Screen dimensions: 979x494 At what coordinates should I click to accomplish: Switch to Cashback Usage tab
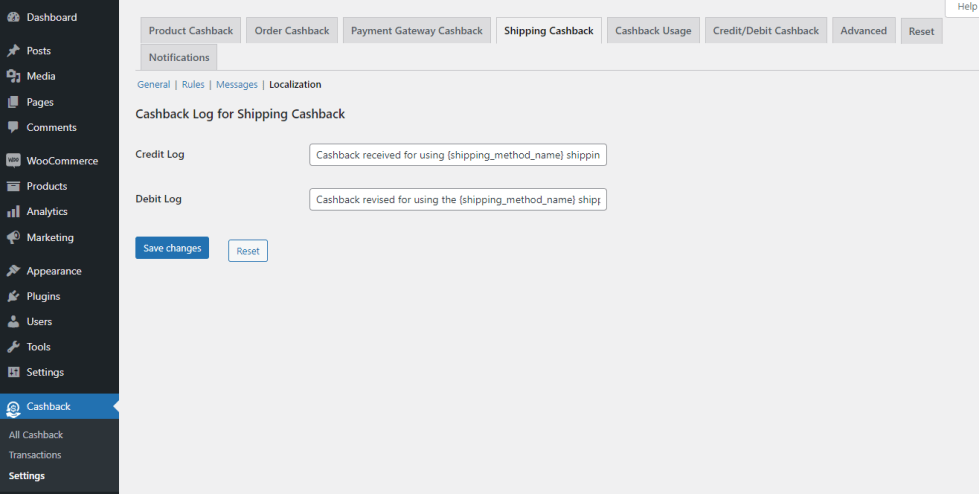[653, 31]
